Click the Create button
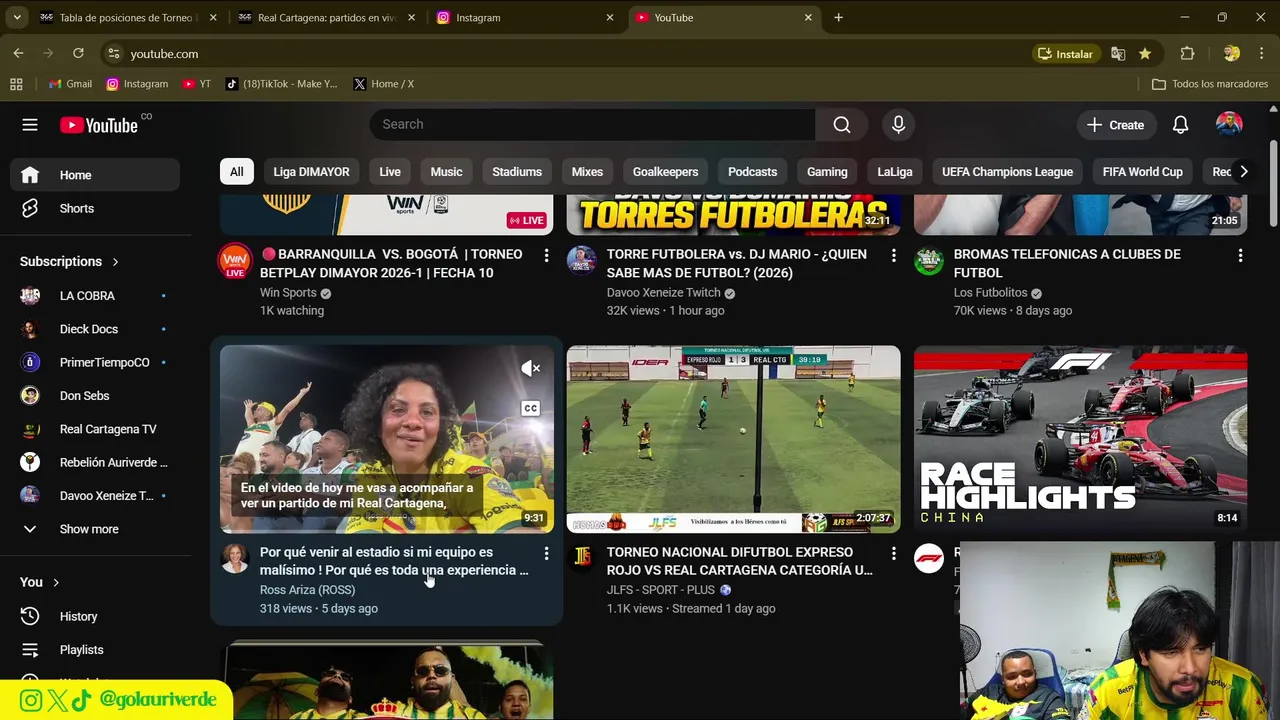The width and height of the screenshot is (1280, 720). coord(1116,125)
